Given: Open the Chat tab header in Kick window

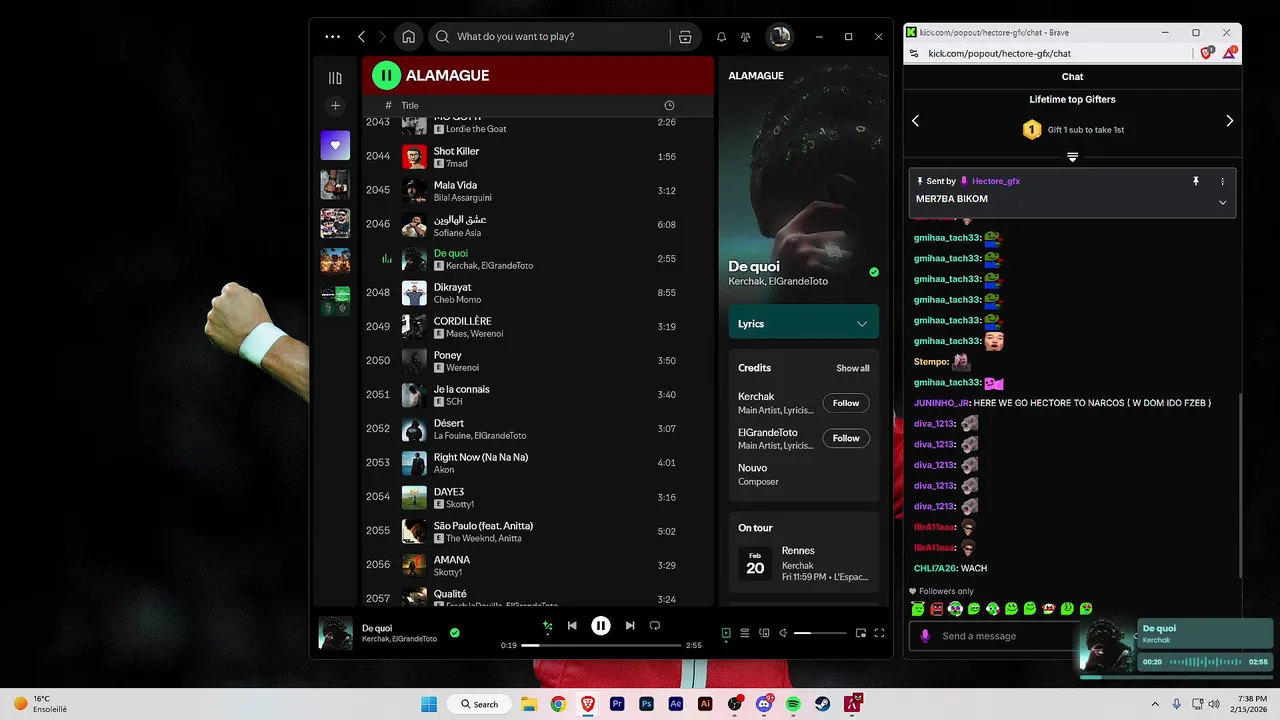Looking at the screenshot, I should pyautogui.click(x=1072, y=76).
